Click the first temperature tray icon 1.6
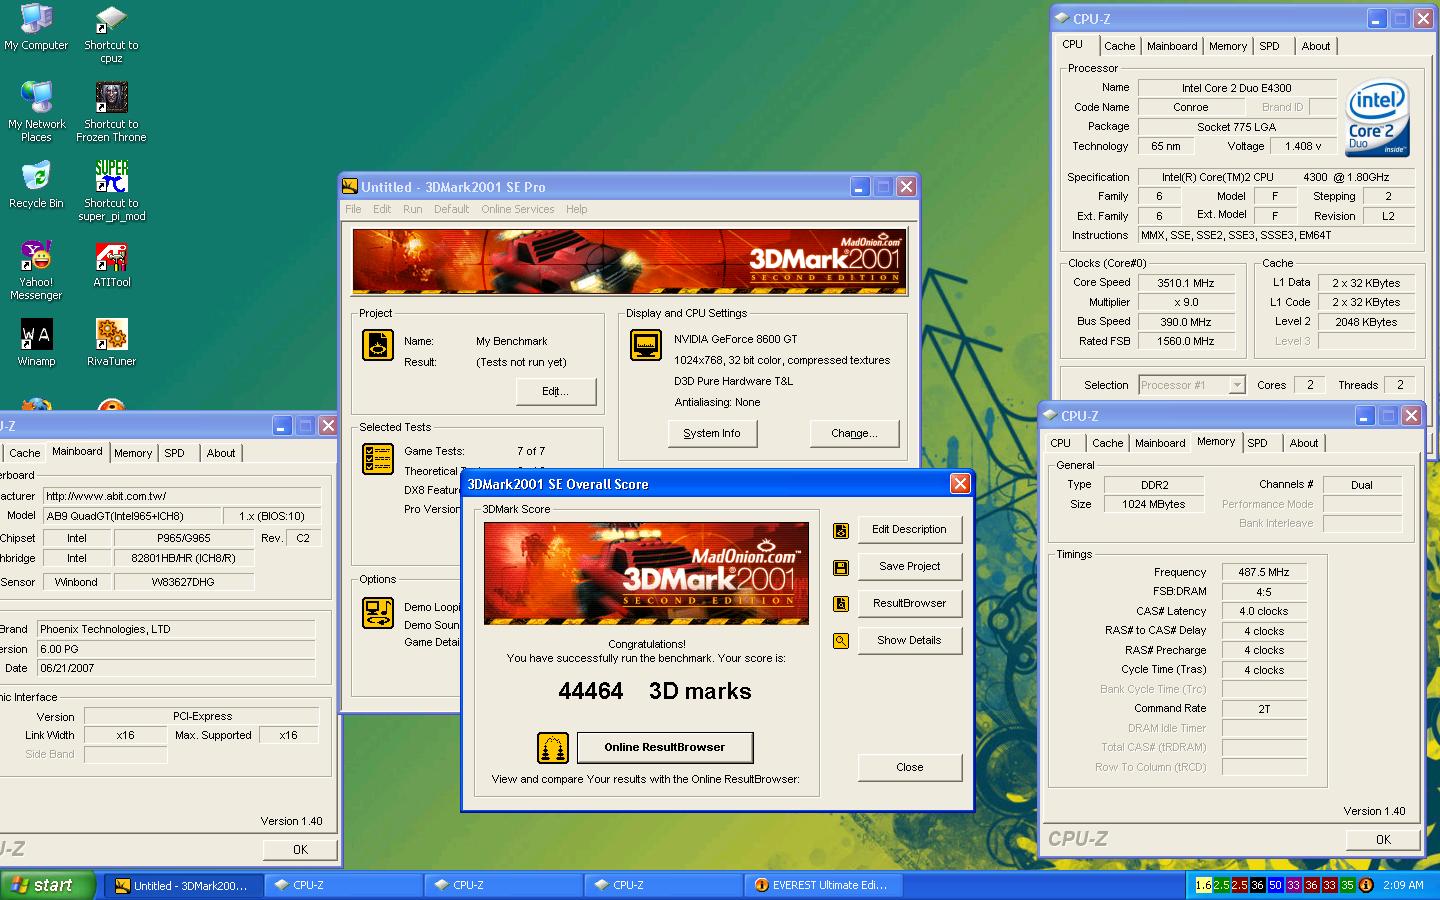Image resolution: width=1440 pixels, height=900 pixels. coord(1204,885)
